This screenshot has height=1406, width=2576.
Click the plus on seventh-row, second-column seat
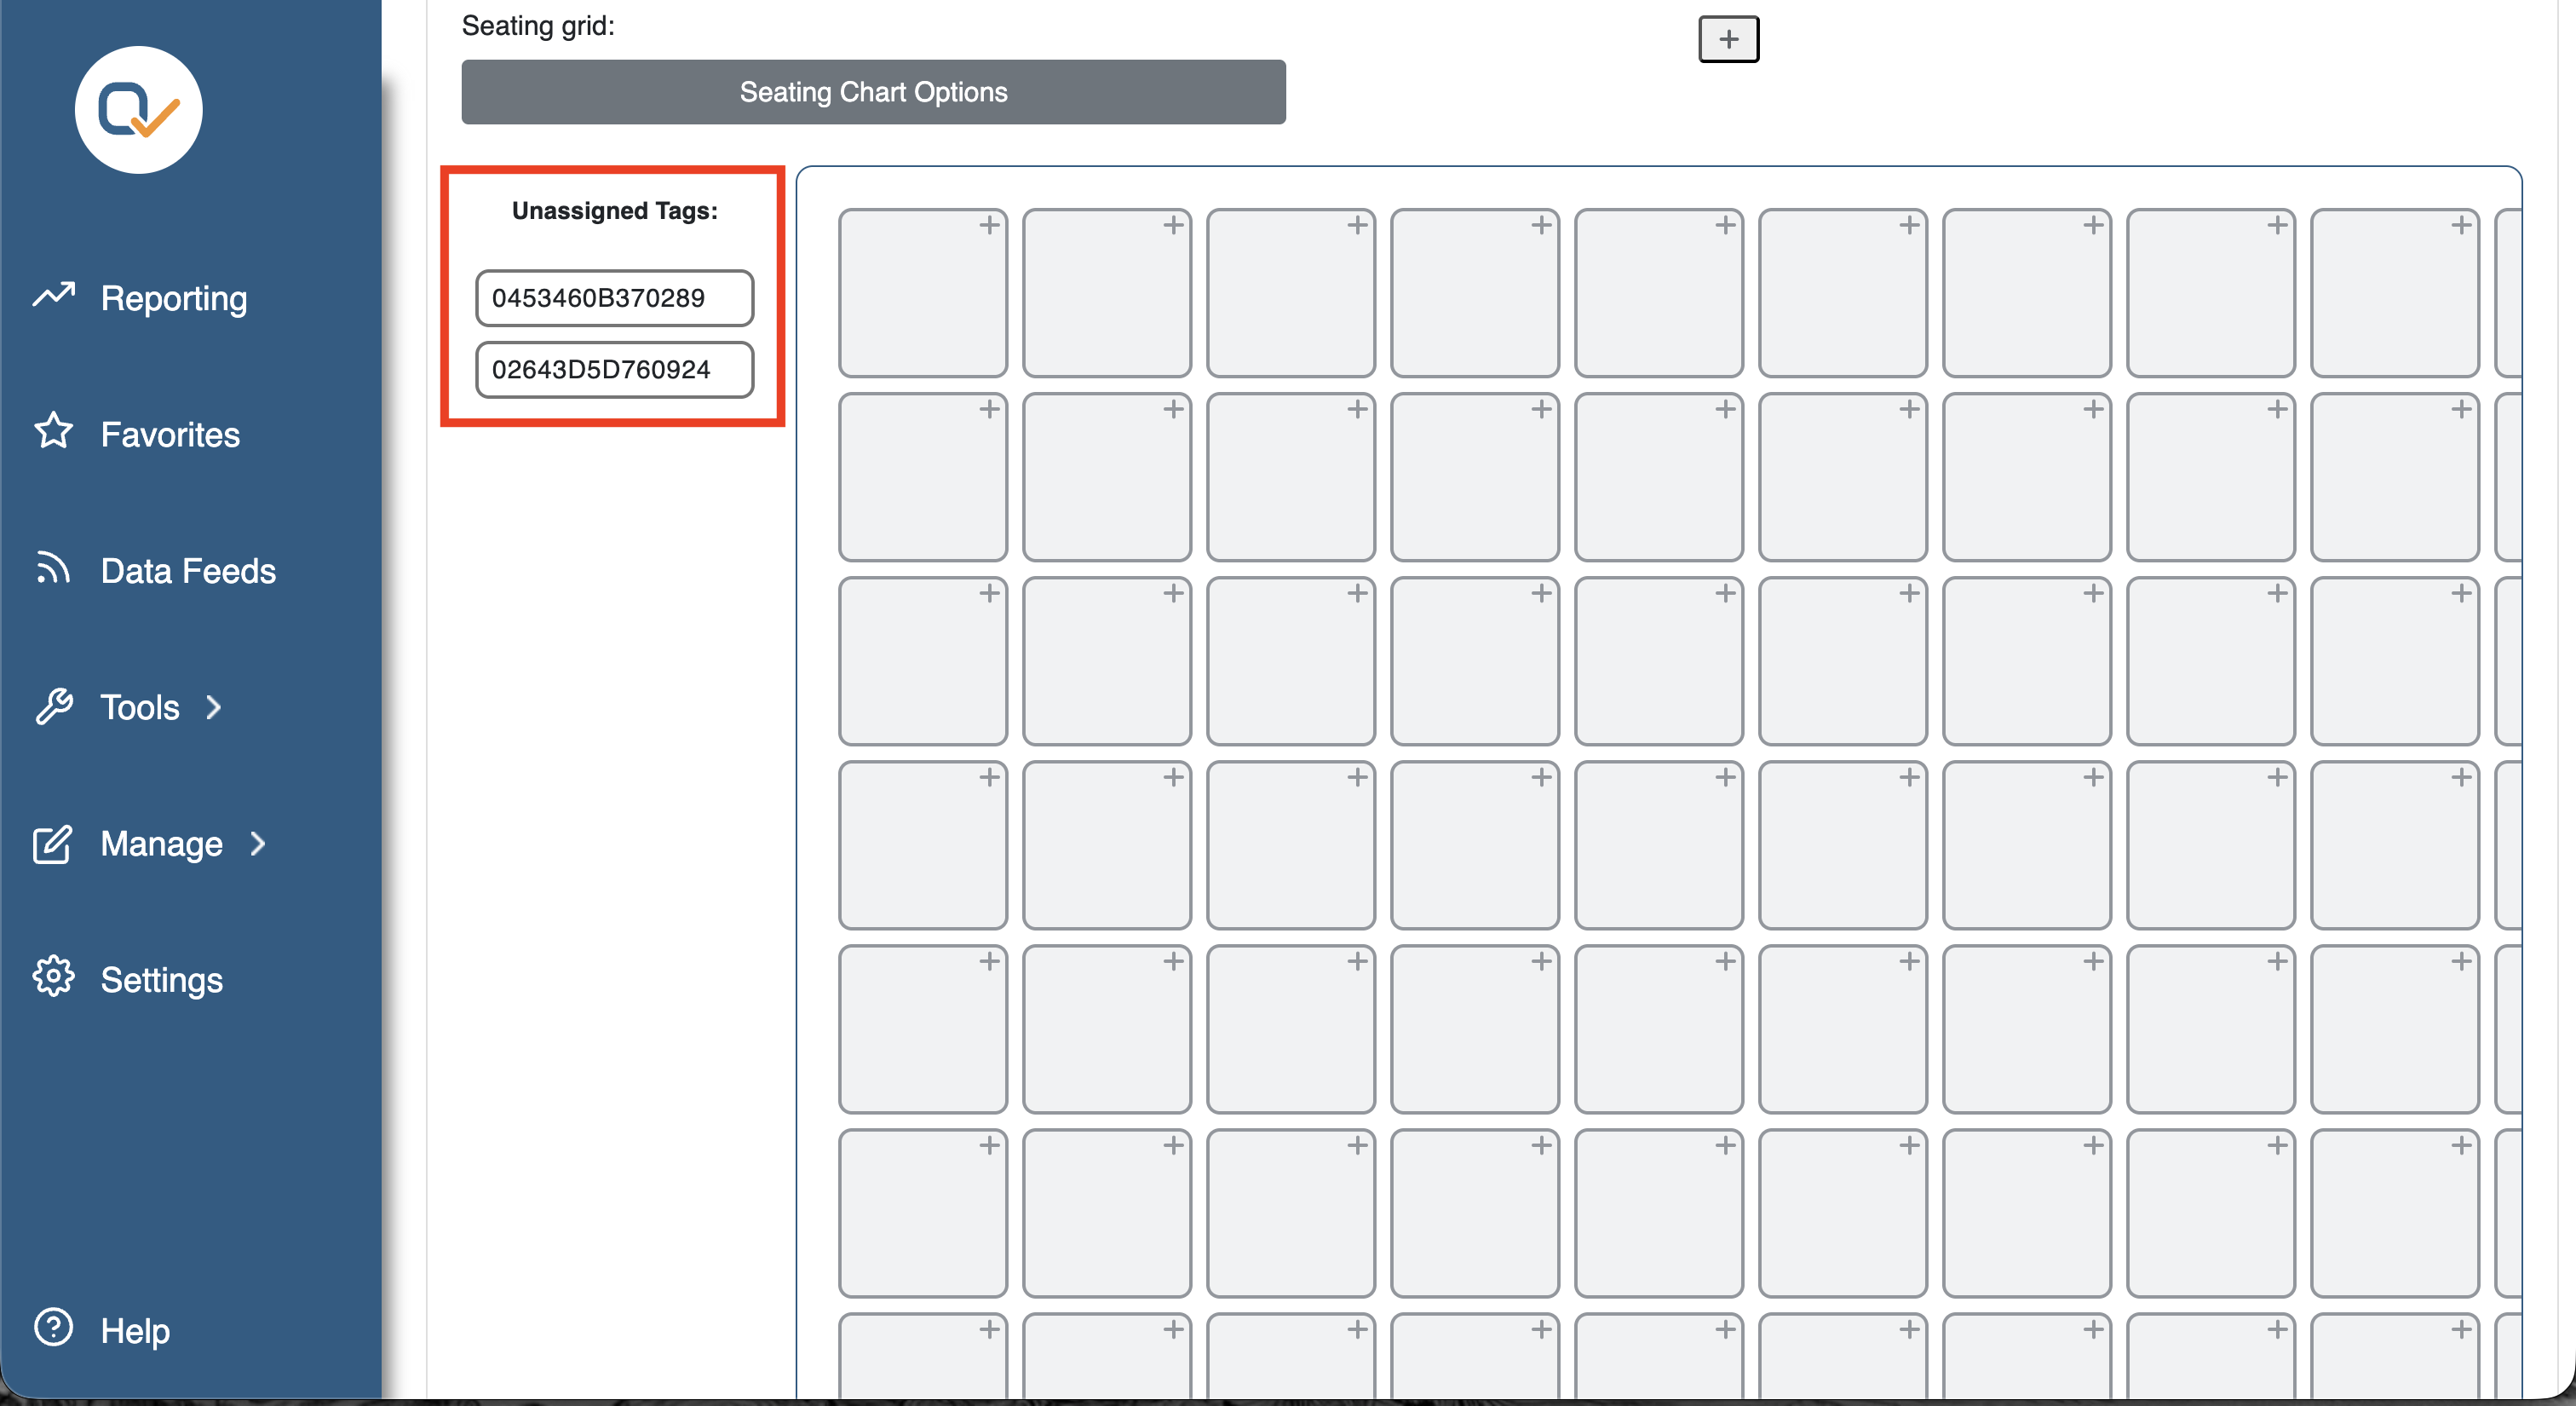coord(1173,1329)
